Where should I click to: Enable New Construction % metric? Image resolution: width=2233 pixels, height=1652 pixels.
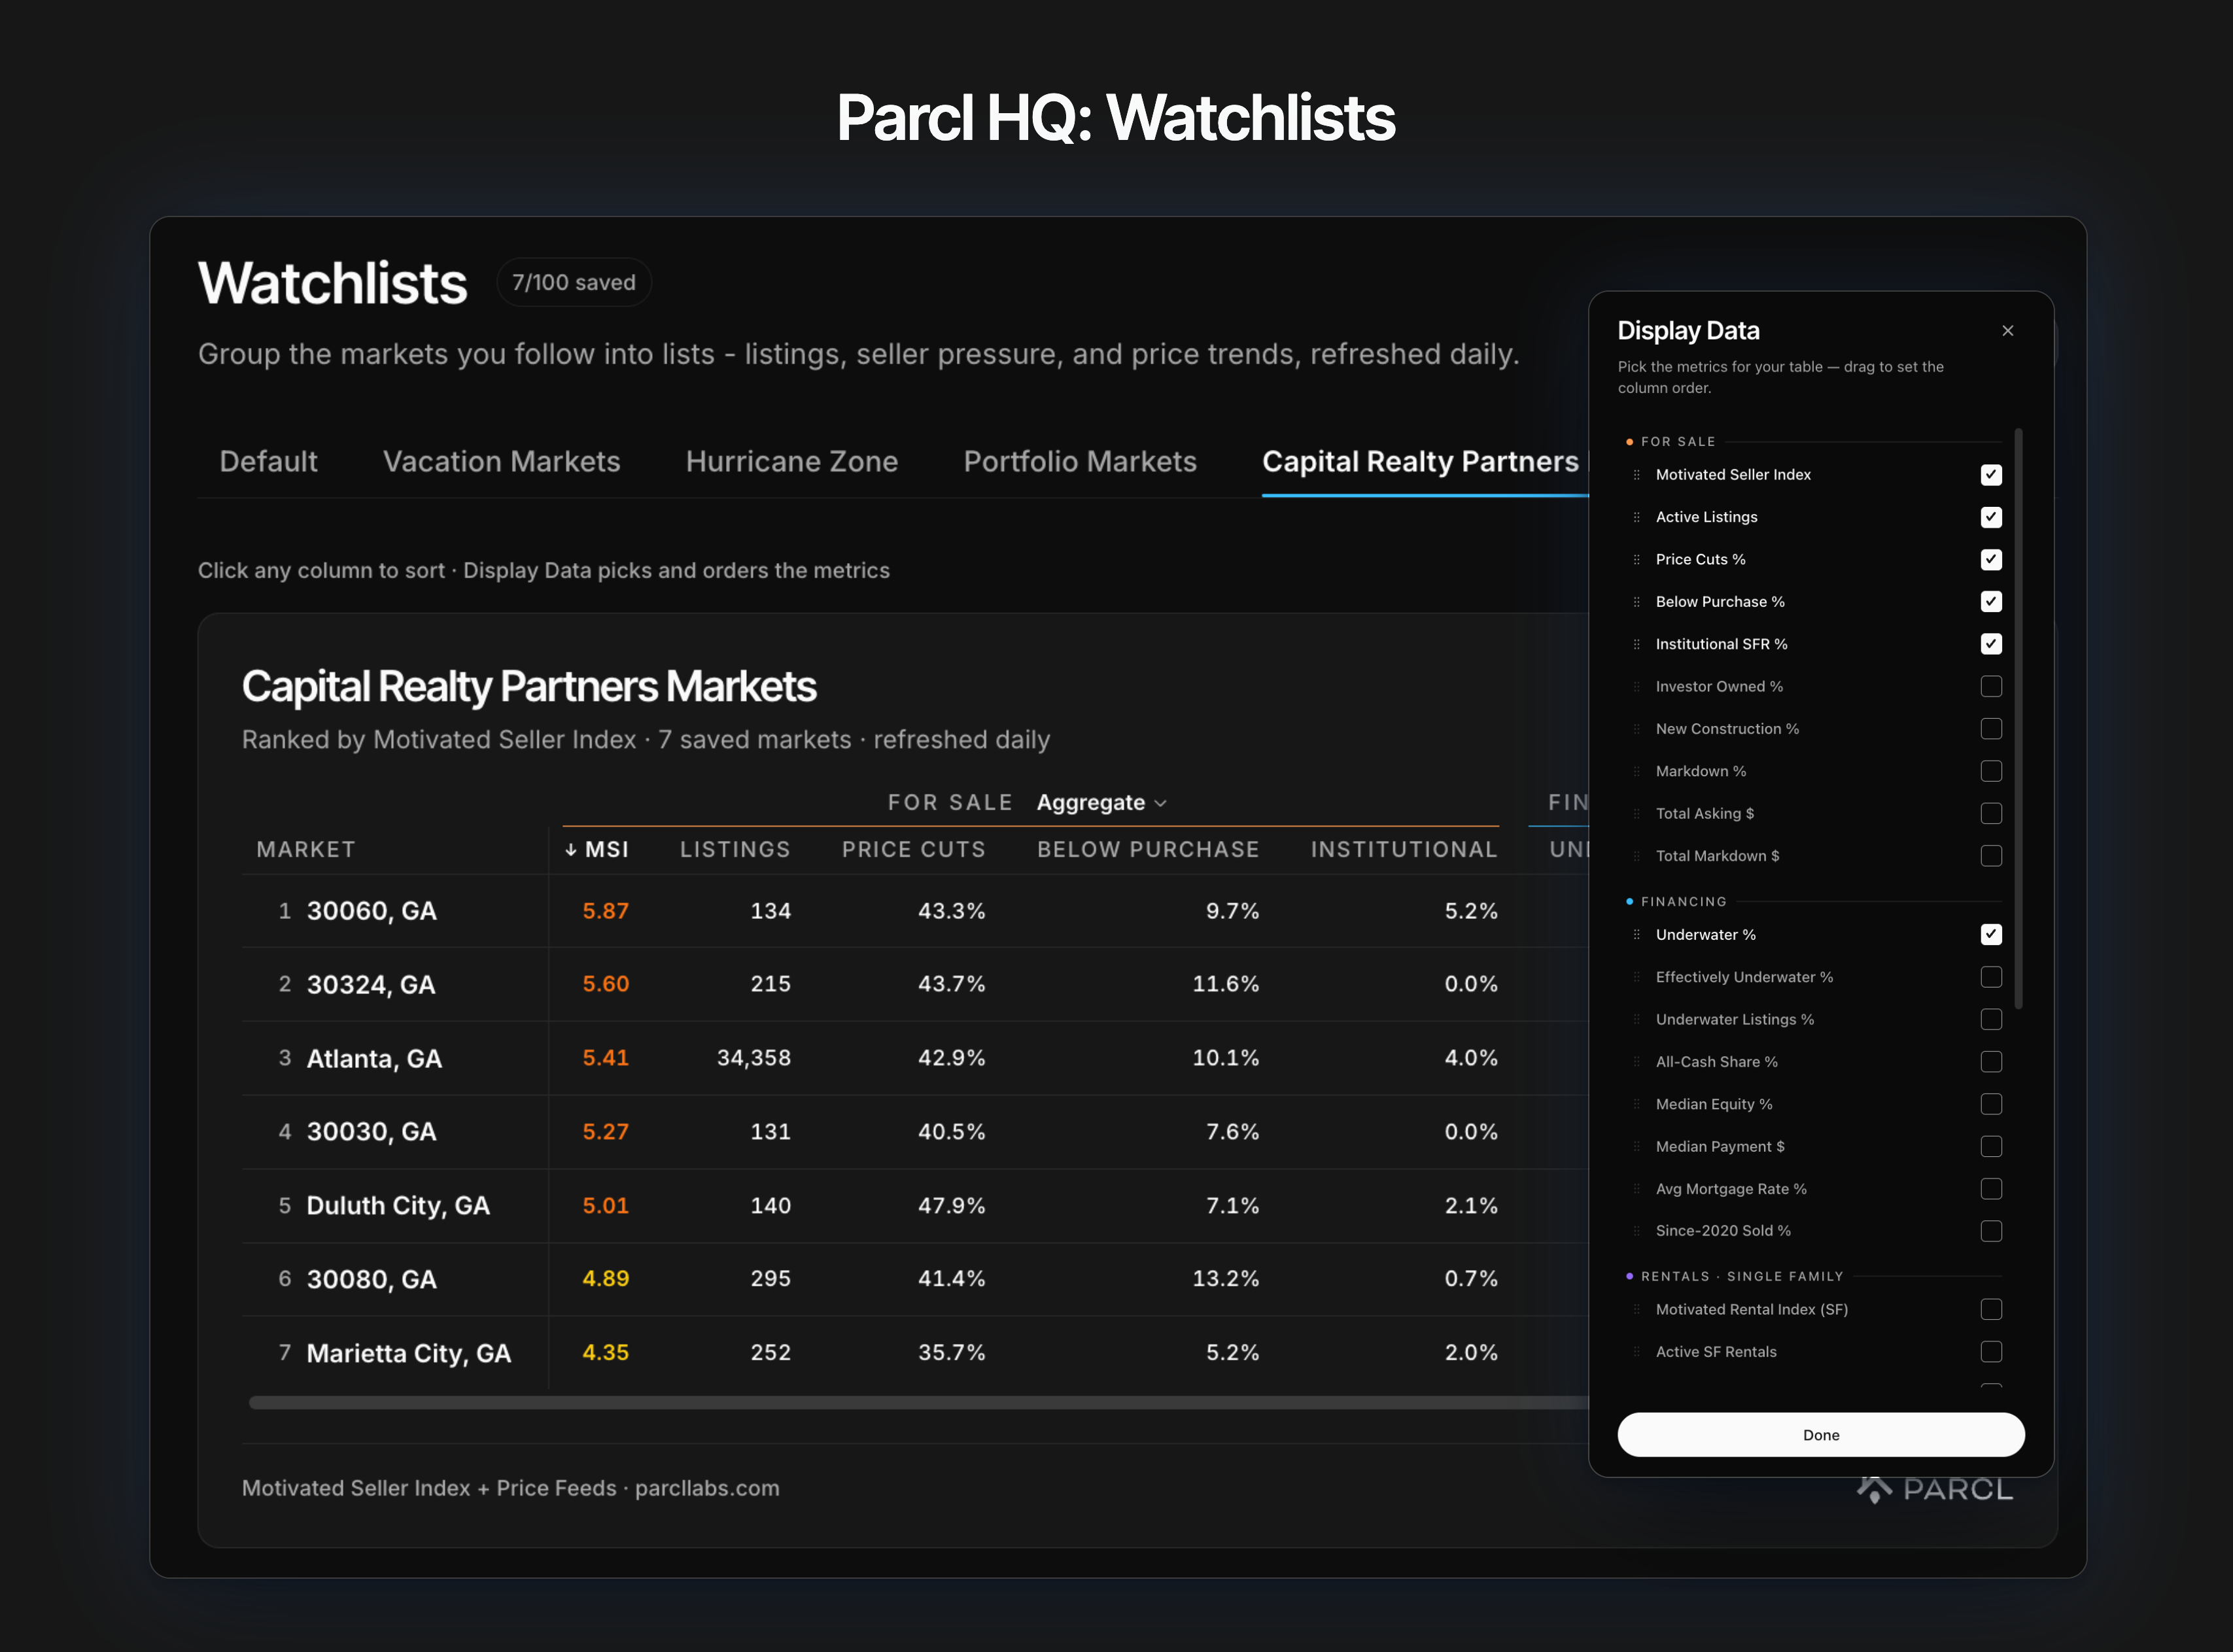pos(1991,729)
